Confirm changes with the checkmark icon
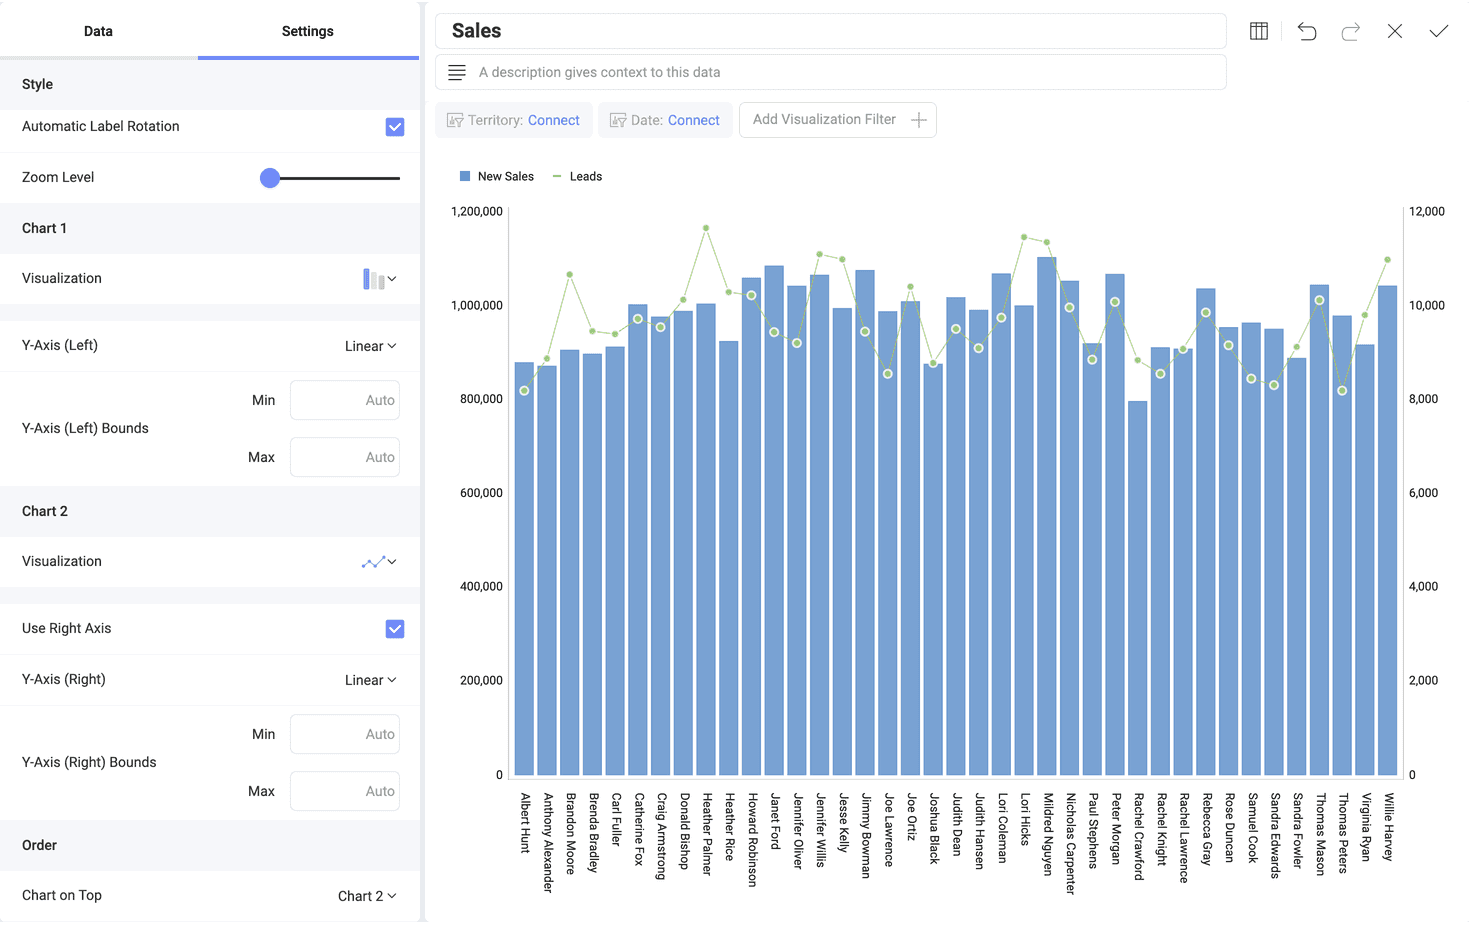 click(x=1439, y=31)
